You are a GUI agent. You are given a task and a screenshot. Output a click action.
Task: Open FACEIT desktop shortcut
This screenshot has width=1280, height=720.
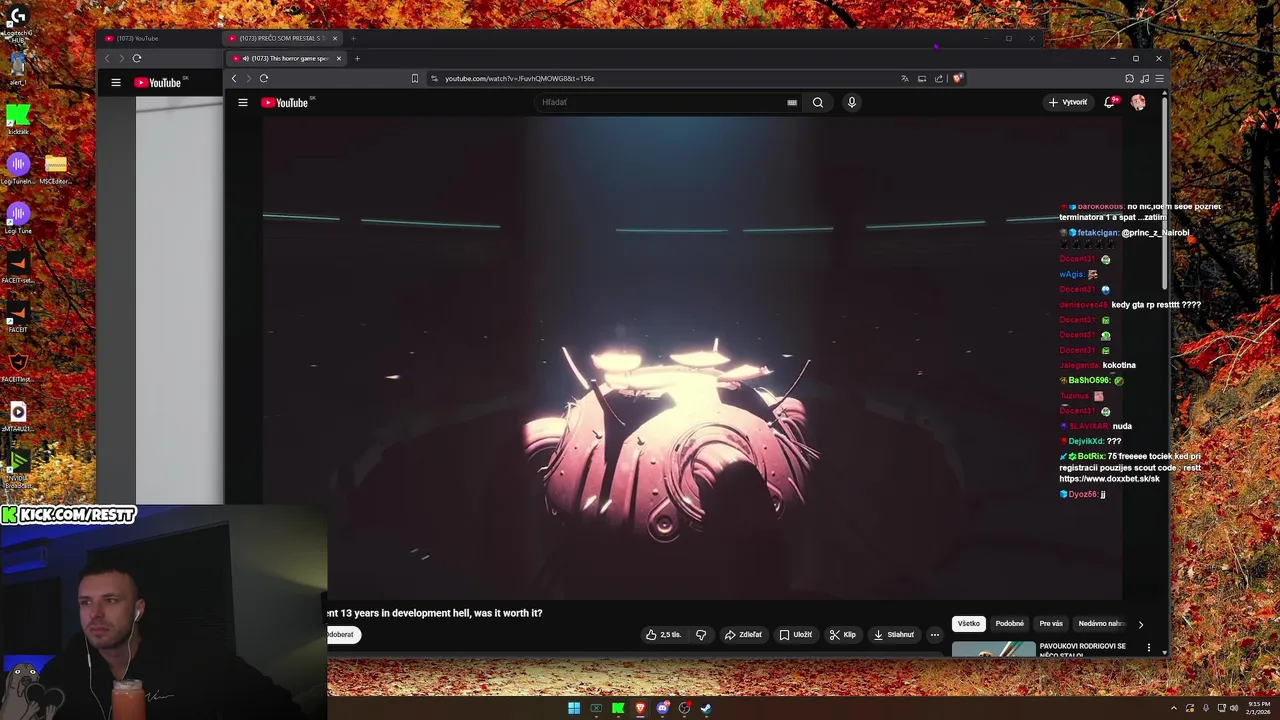(x=18, y=316)
